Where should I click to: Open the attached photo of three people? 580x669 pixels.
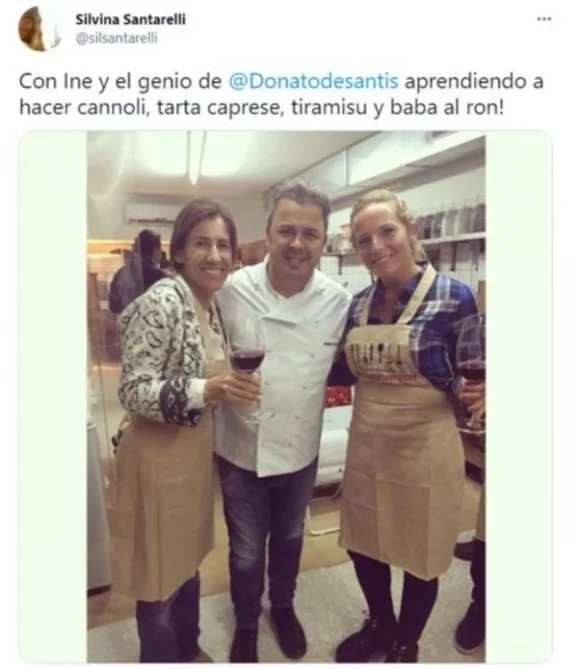click(286, 397)
